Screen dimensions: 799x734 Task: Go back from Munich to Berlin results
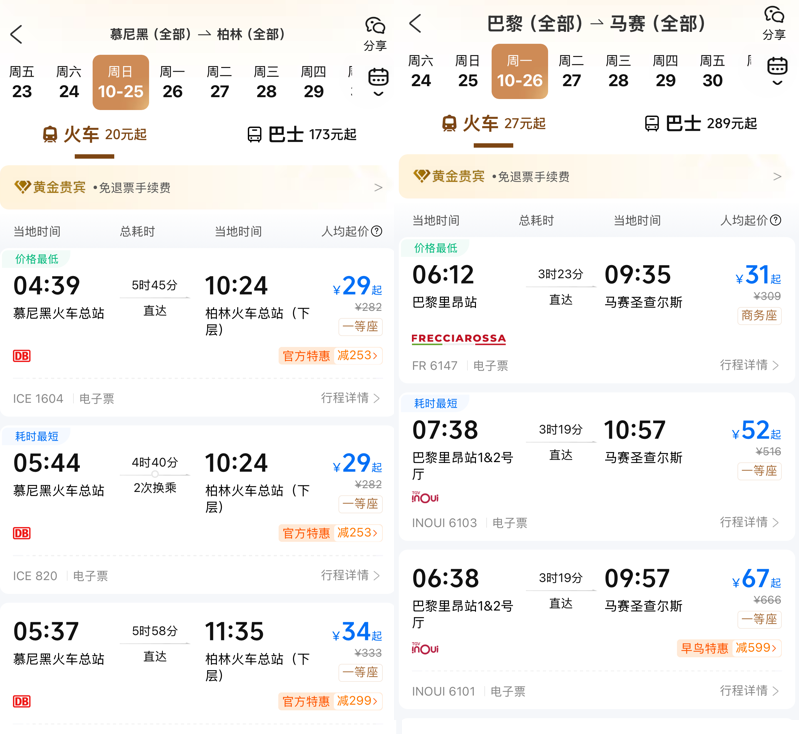pos(16,34)
